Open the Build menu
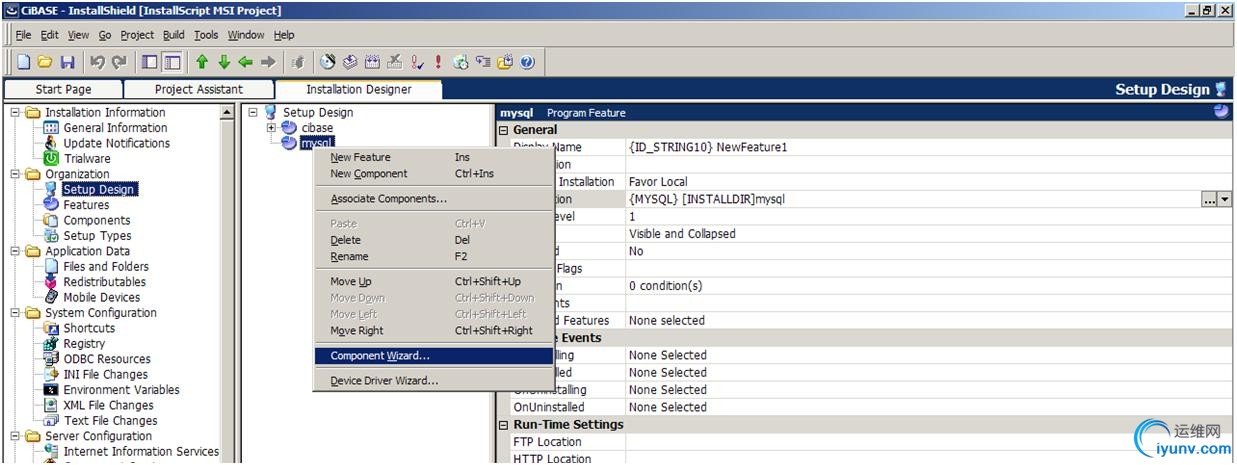 tap(173, 35)
